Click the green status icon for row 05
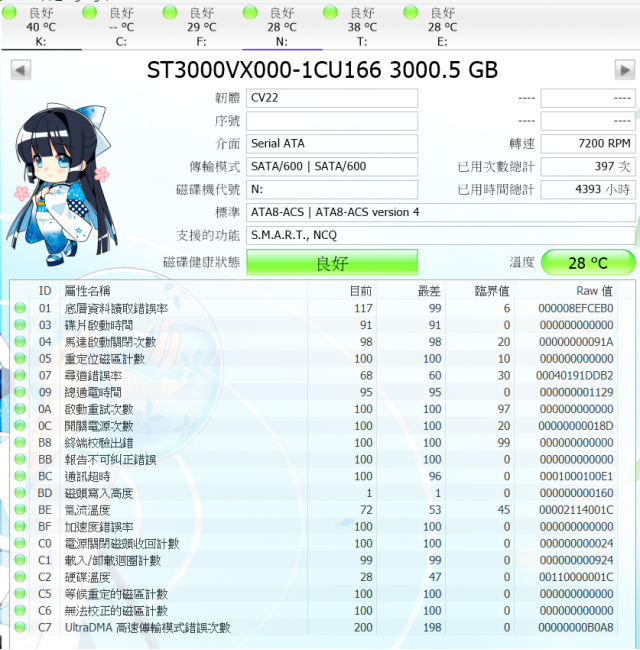Image resolution: width=640 pixels, height=650 pixels. coord(20,358)
